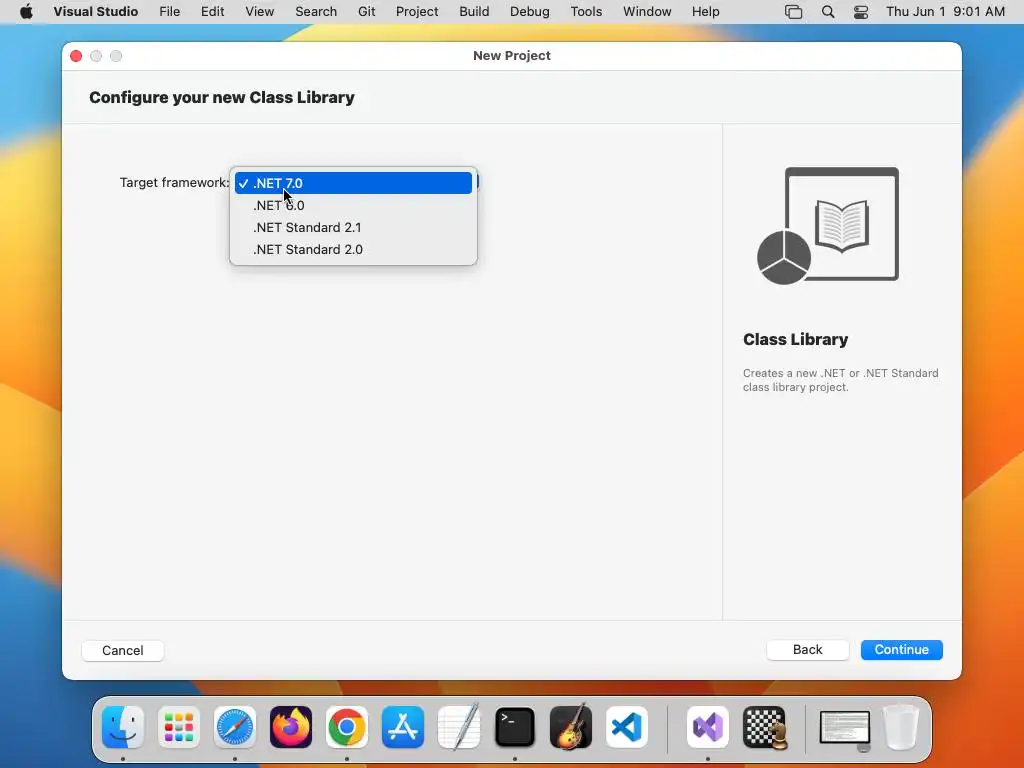
Task: Open the Help menu
Action: click(705, 12)
